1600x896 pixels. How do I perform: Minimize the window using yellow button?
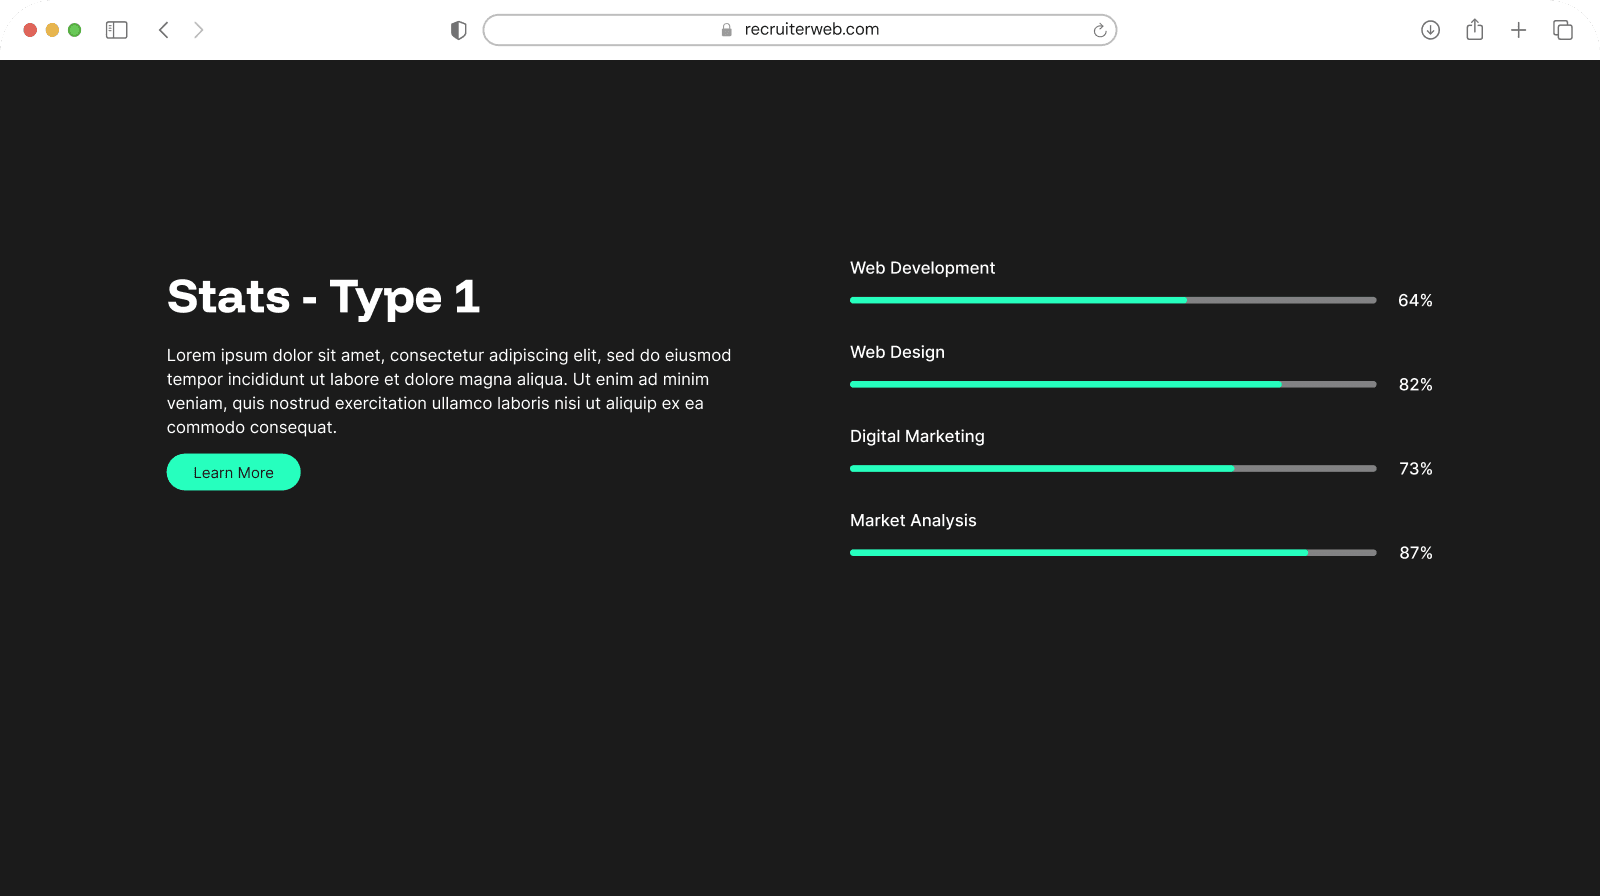point(52,30)
